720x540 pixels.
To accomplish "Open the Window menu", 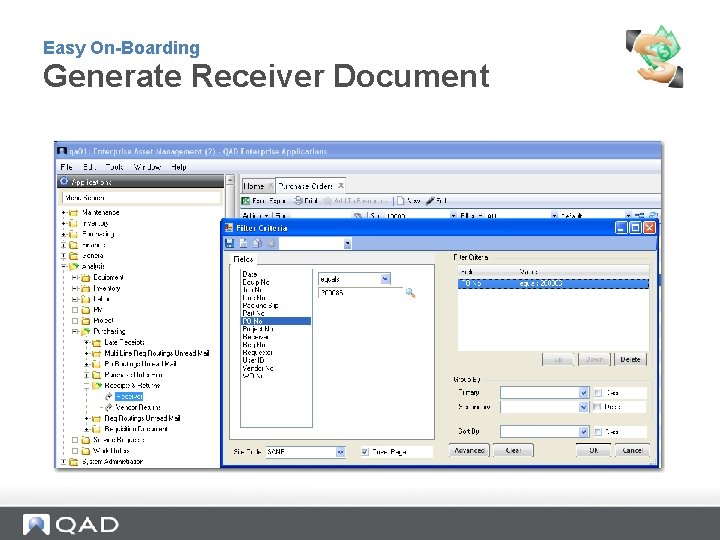I will (147, 167).
